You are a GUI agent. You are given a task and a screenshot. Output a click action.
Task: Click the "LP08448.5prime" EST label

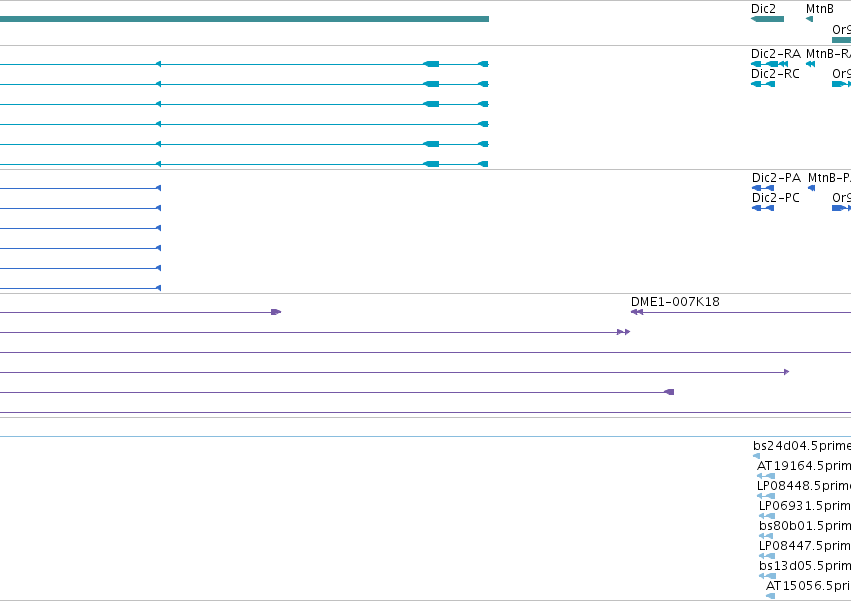point(804,486)
